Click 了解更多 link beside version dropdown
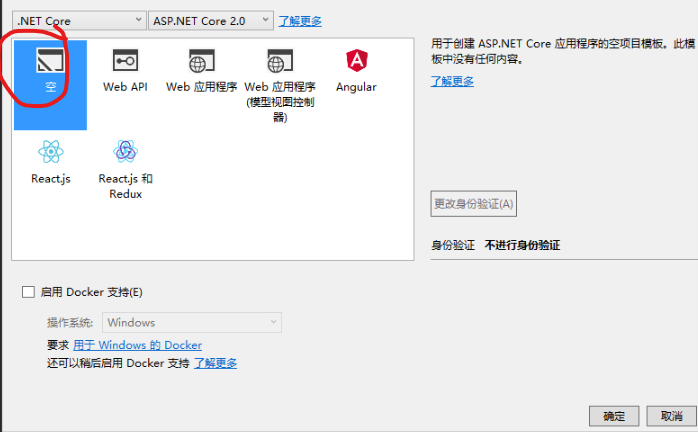Screen dimensions: 698x432 click(300, 21)
